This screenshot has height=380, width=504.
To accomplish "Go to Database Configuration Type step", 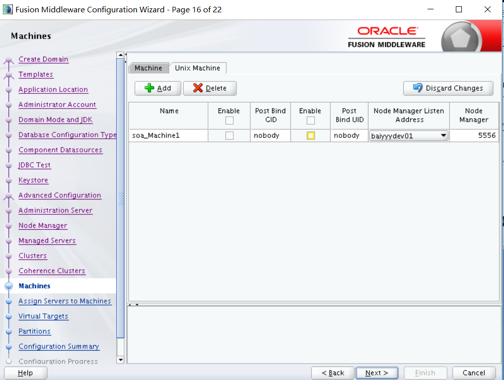I will [67, 135].
